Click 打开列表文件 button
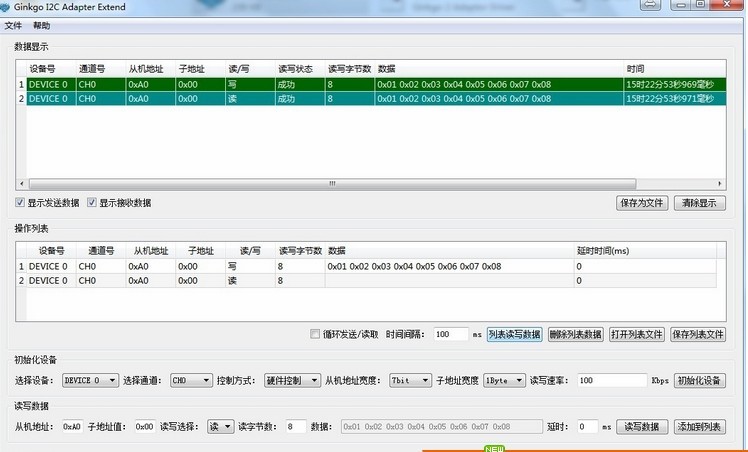 (x=637, y=334)
